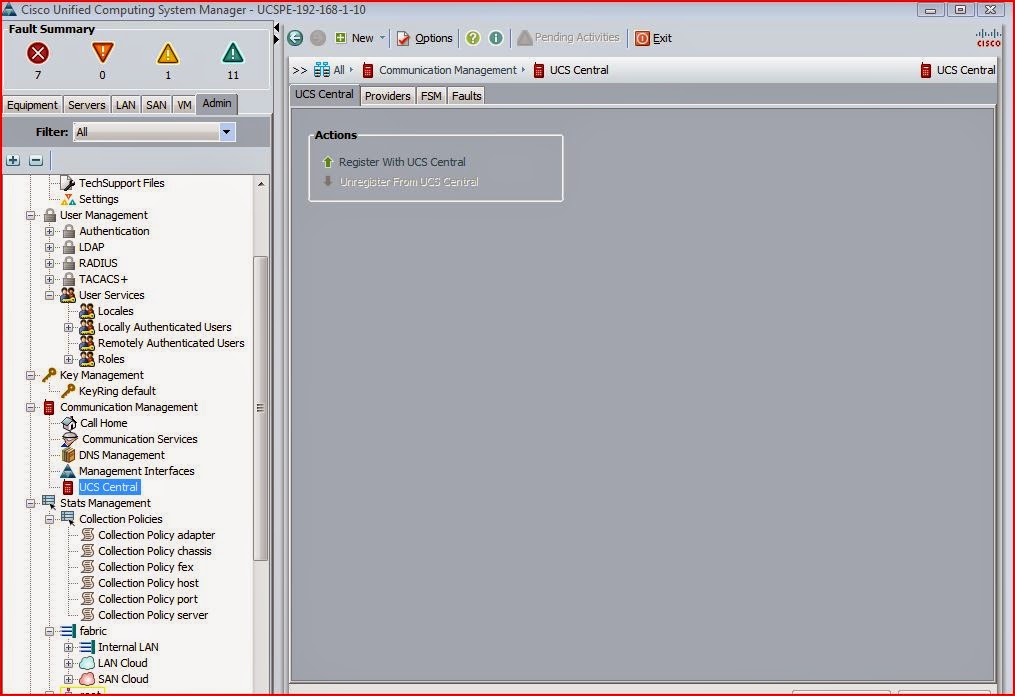Screen dimensions: 1015x696
Task: Open the info about icon in toolbar
Action: coord(496,38)
